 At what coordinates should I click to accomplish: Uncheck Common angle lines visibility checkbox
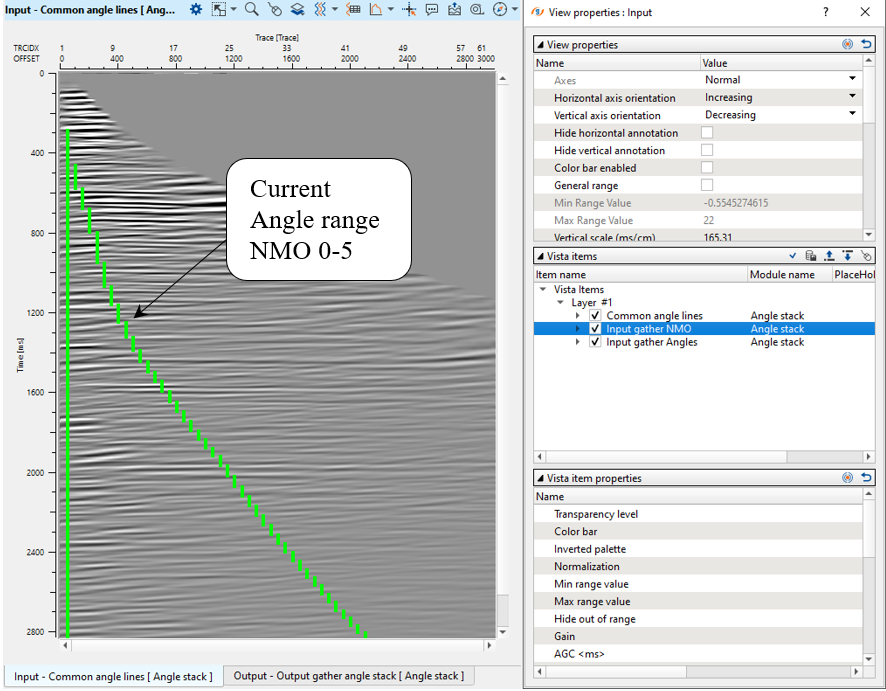[595, 316]
